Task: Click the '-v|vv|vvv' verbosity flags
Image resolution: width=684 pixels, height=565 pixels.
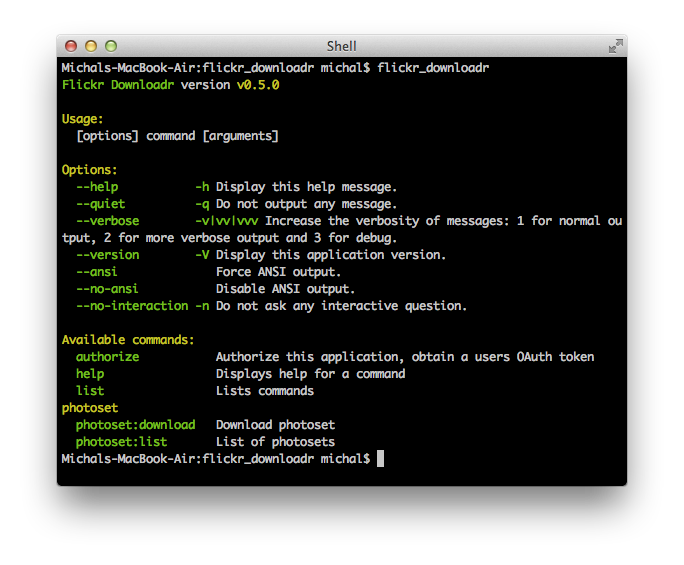Action: click(x=226, y=221)
